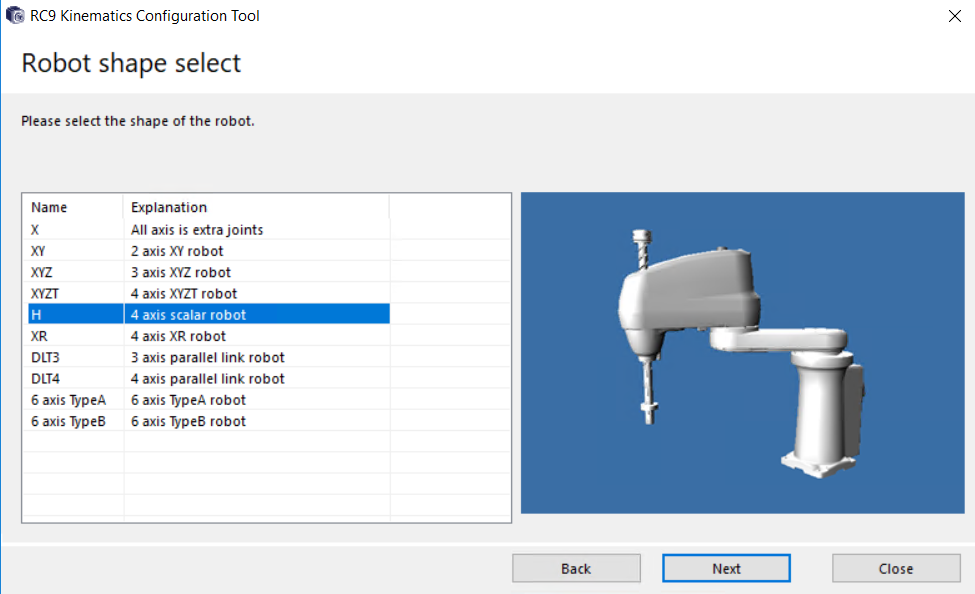Click the RC9 app icon in title bar
The image size is (975, 594).
15,15
